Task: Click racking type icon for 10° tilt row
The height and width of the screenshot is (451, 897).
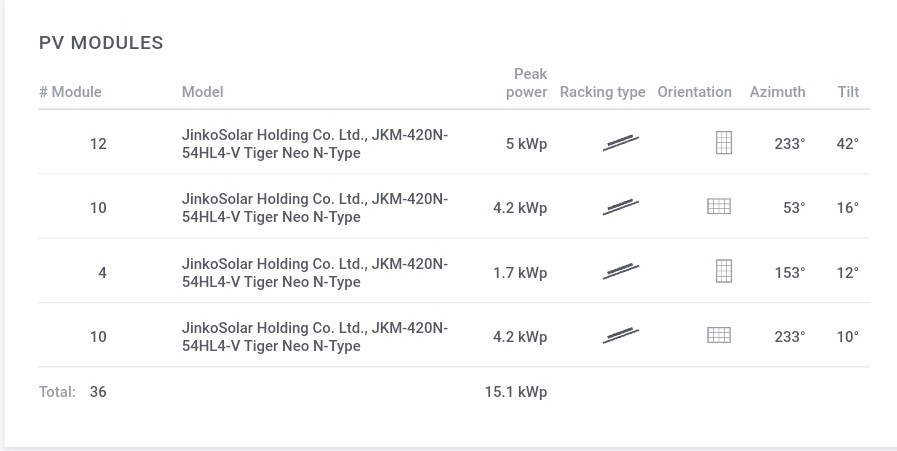Action: [x=621, y=336]
